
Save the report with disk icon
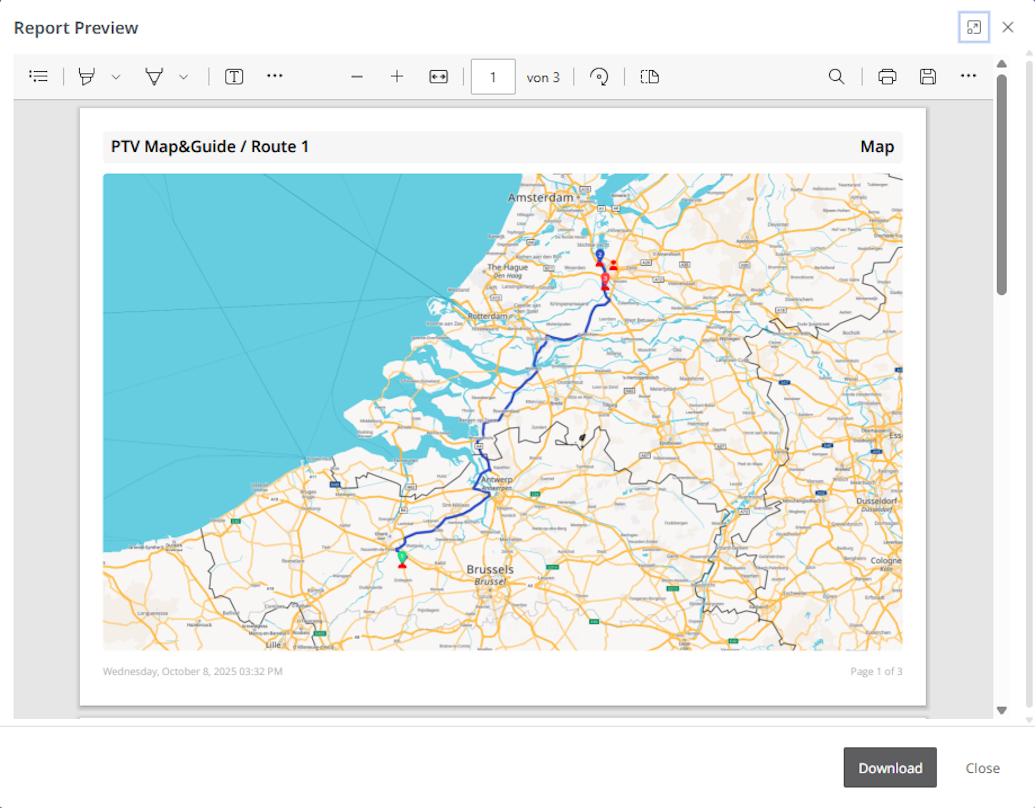[928, 76]
